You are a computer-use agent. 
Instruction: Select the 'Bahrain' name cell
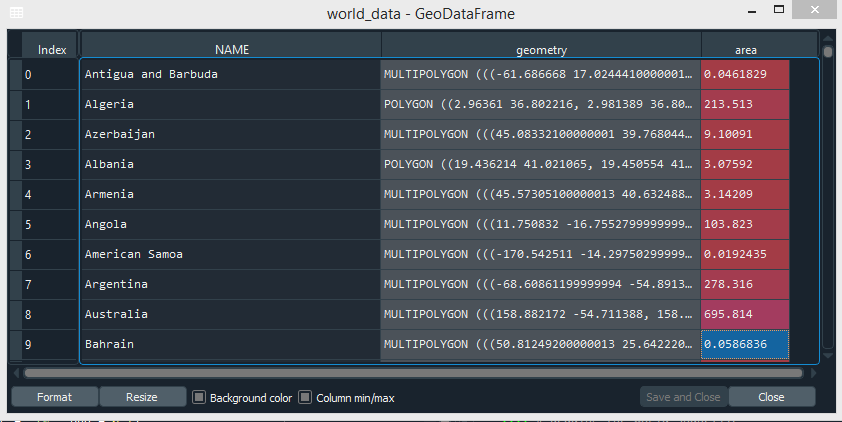click(230, 345)
